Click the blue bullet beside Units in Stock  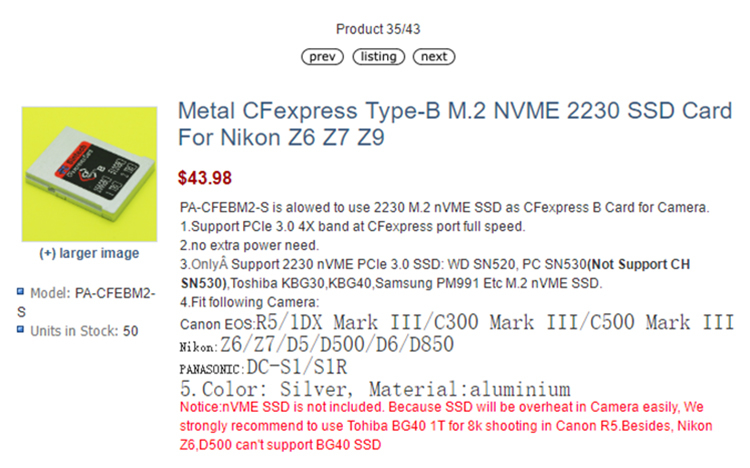click(20, 329)
